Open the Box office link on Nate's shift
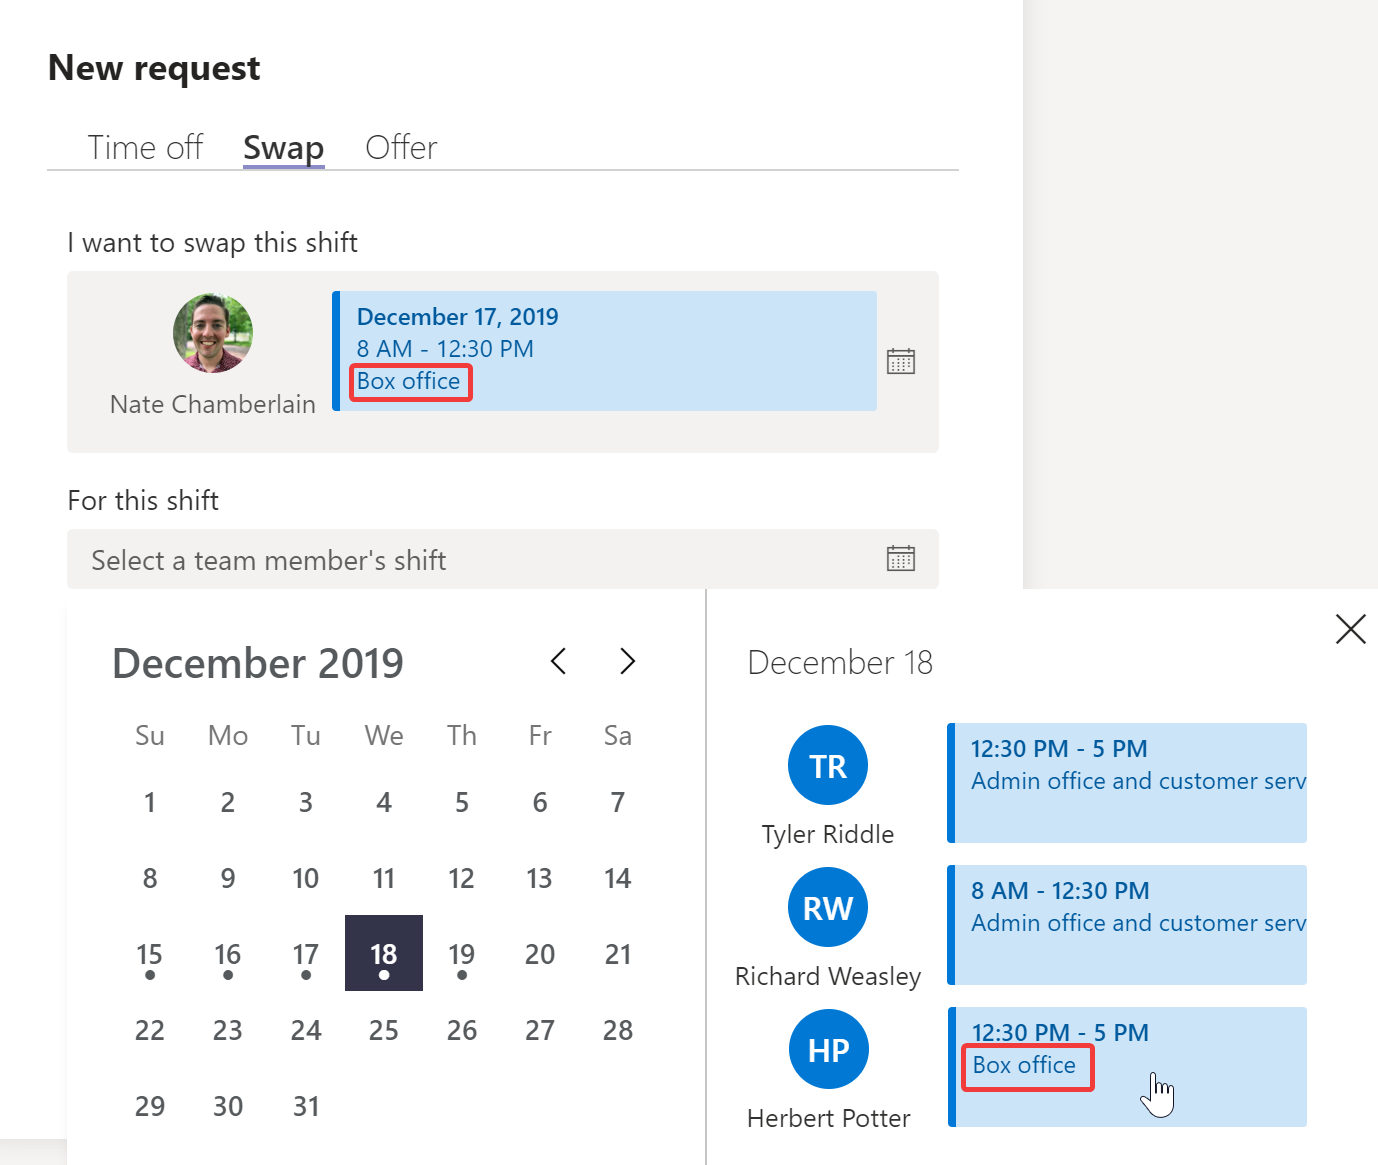 tap(410, 381)
